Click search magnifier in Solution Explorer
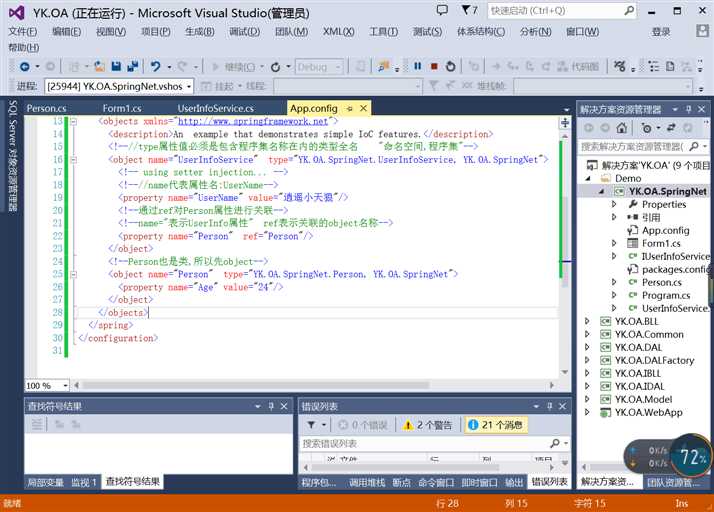 [694, 146]
